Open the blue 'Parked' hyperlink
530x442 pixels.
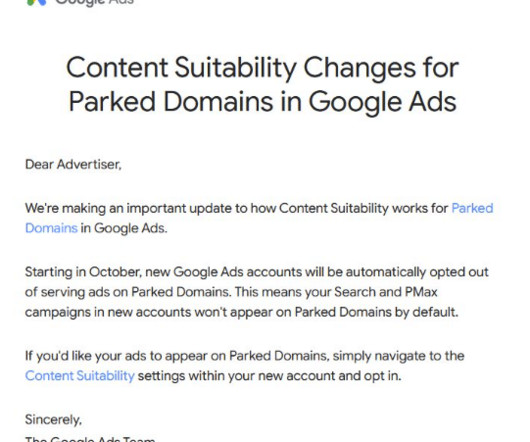(472, 208)
